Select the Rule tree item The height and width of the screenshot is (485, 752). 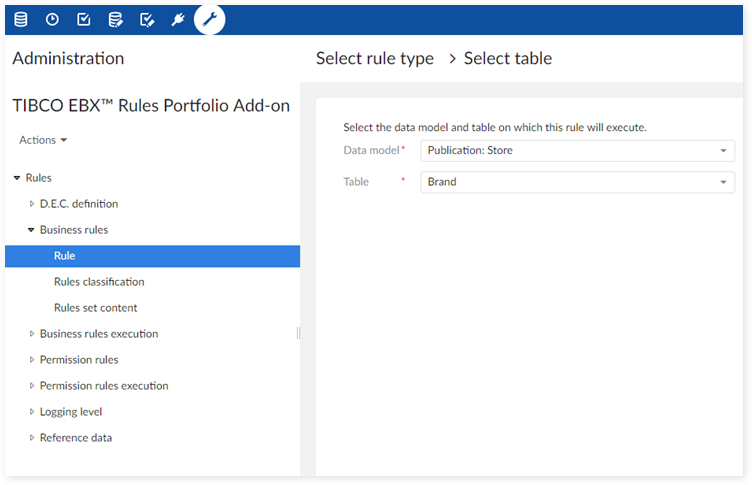[x=64, y=256]
